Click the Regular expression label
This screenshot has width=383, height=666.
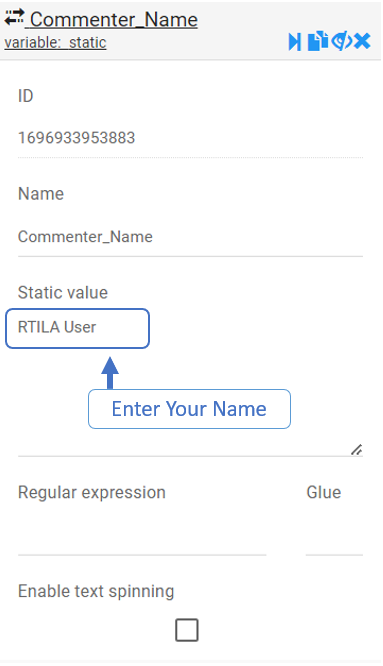92,493
